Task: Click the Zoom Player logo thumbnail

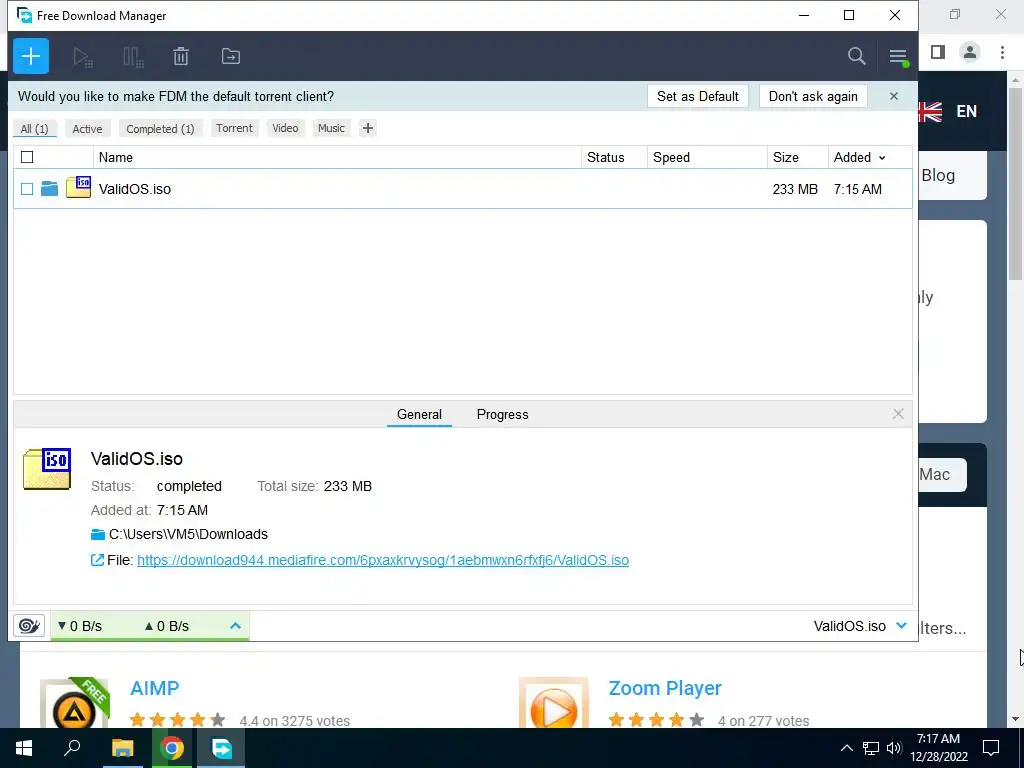Action: (x=553, y=703)
